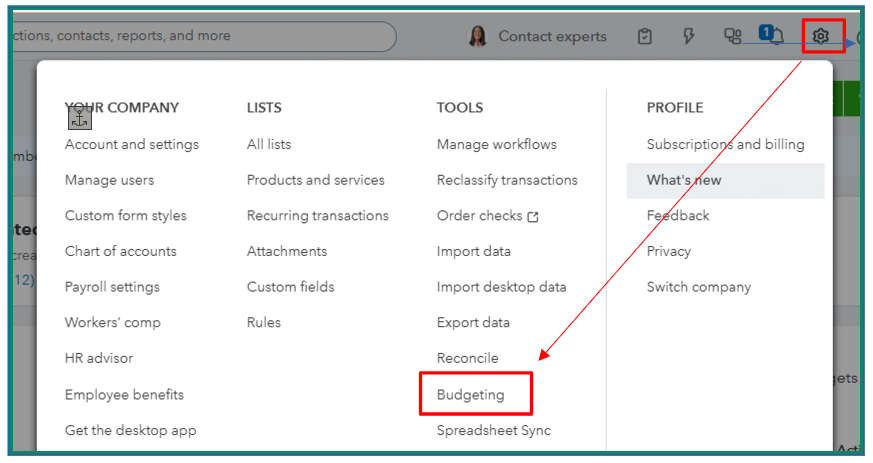Viewport: 873px width, 463px height.
Task: Click the Contact experts link
Action: [552, 36]
